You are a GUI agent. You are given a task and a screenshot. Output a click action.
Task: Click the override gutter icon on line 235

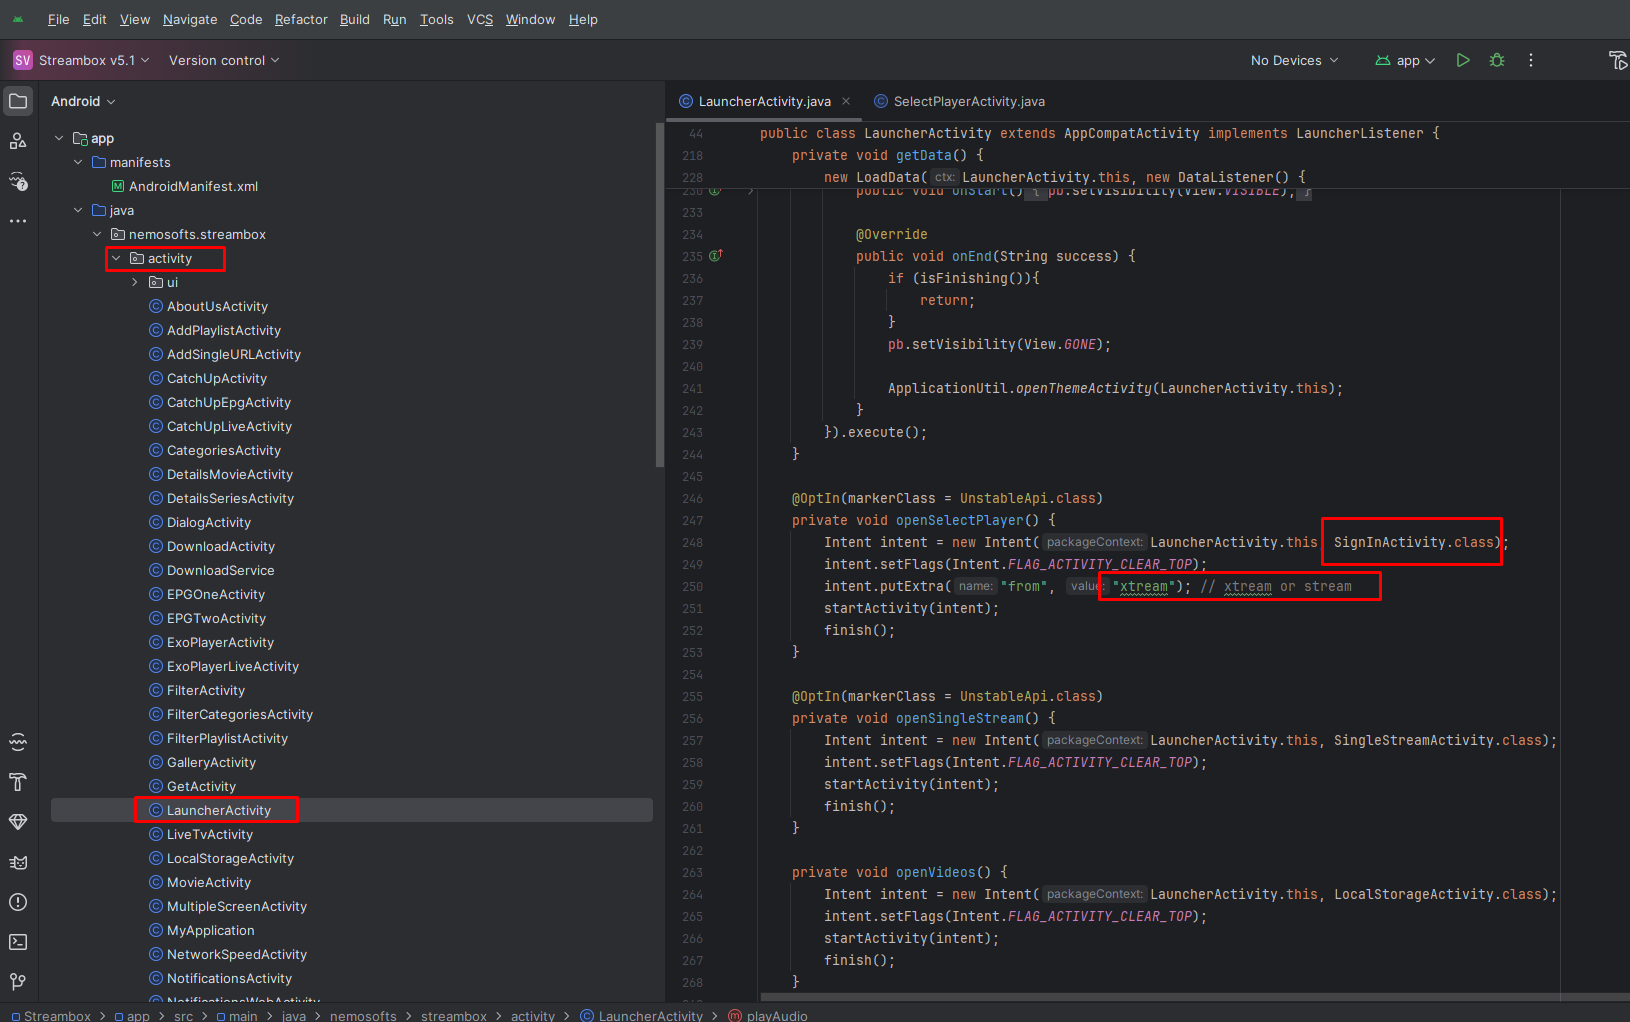point(716,256)
